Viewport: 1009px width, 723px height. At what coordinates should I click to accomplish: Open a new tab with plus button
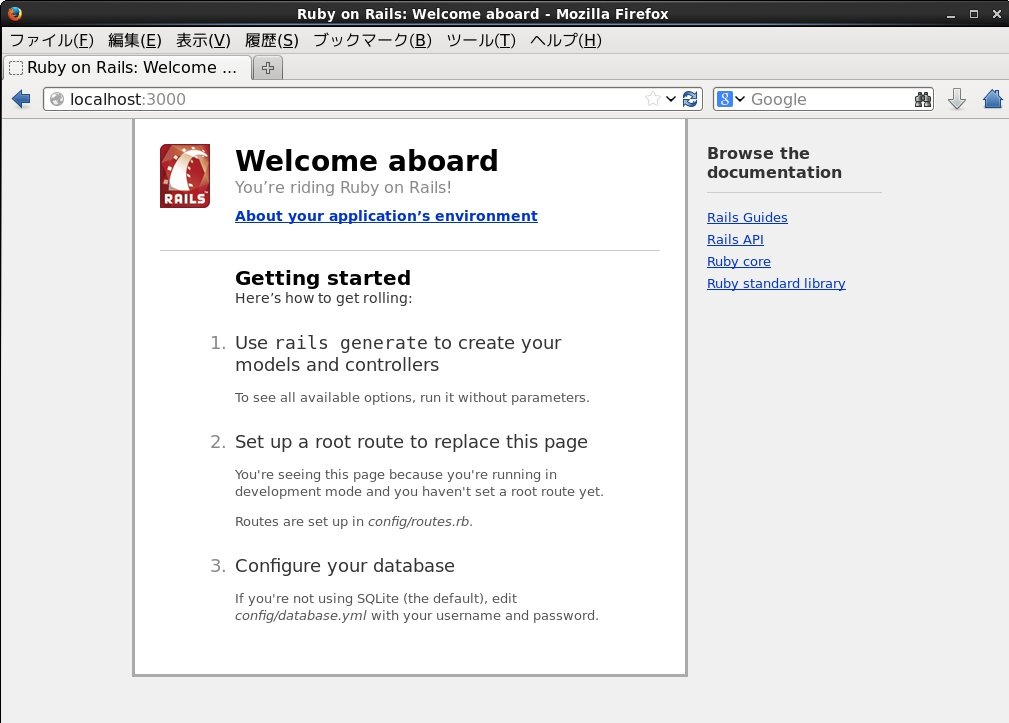tap(268, 68)
